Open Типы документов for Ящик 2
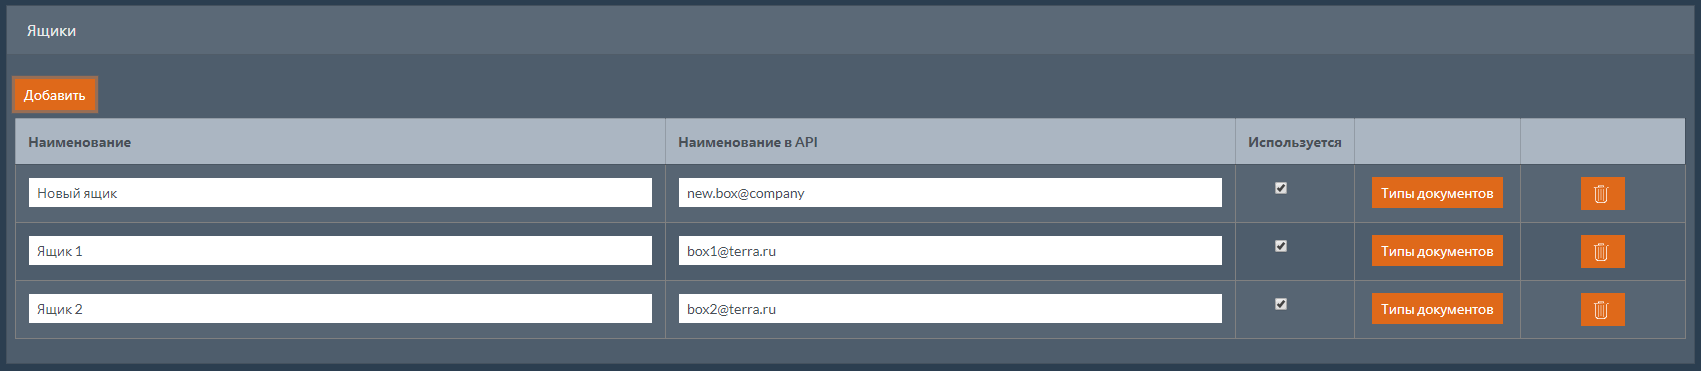 (1437, 309)
